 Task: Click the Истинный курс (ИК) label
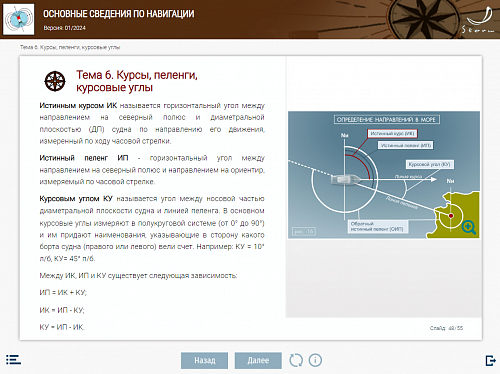[x=392, y=133]
